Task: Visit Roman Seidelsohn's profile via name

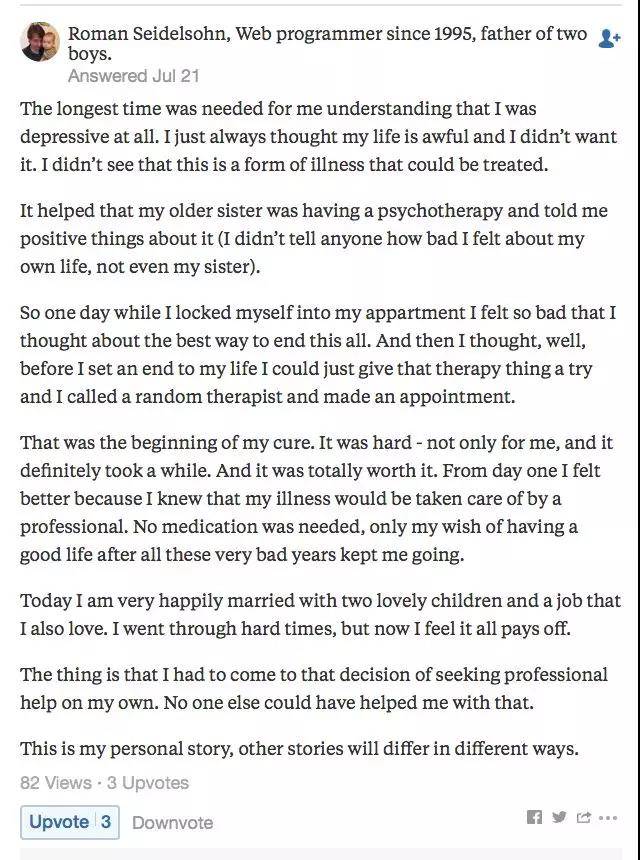Action: point(149,34)
